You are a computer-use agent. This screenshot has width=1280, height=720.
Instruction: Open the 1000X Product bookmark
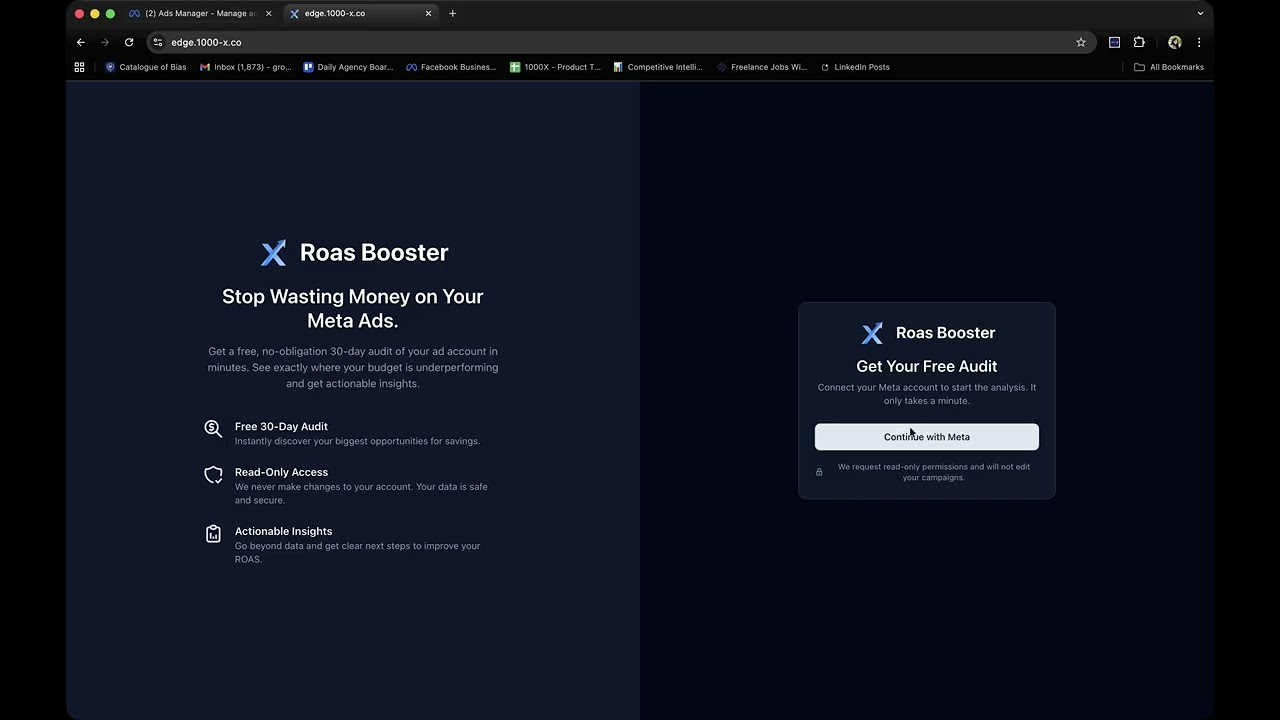click(555, 67)
